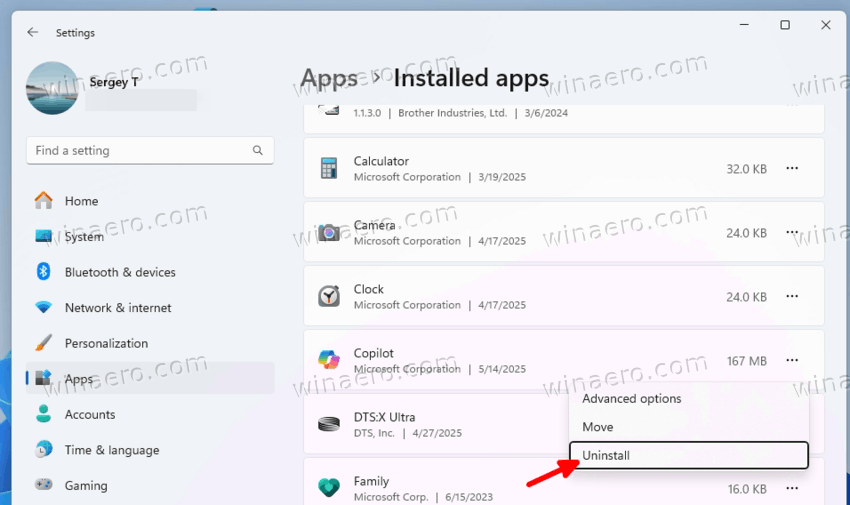This screenshot has height=505, width=850.
Task: Select the Family app name
Action: click(x=371, y=481)
